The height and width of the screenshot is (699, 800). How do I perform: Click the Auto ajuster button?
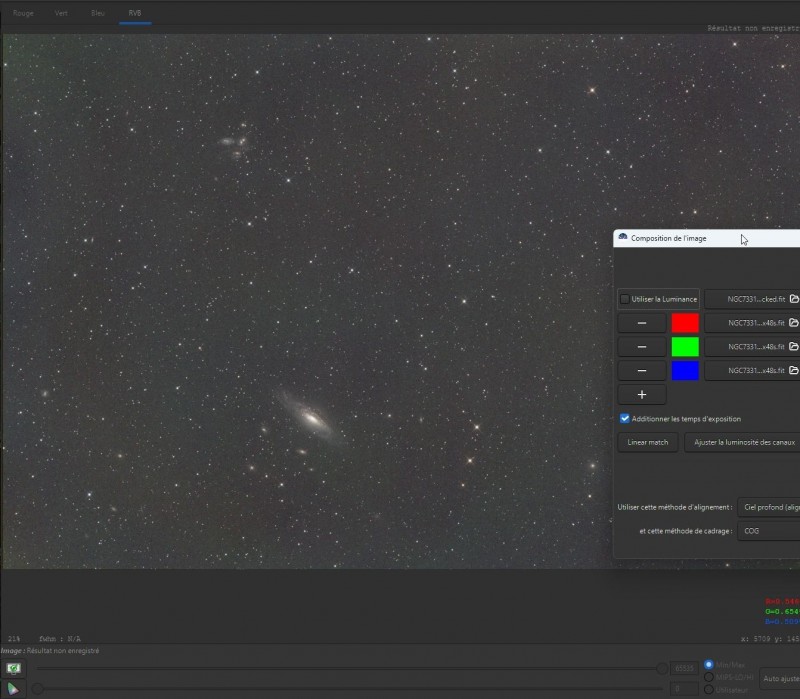pyautogui.click(x=780, y=679)
